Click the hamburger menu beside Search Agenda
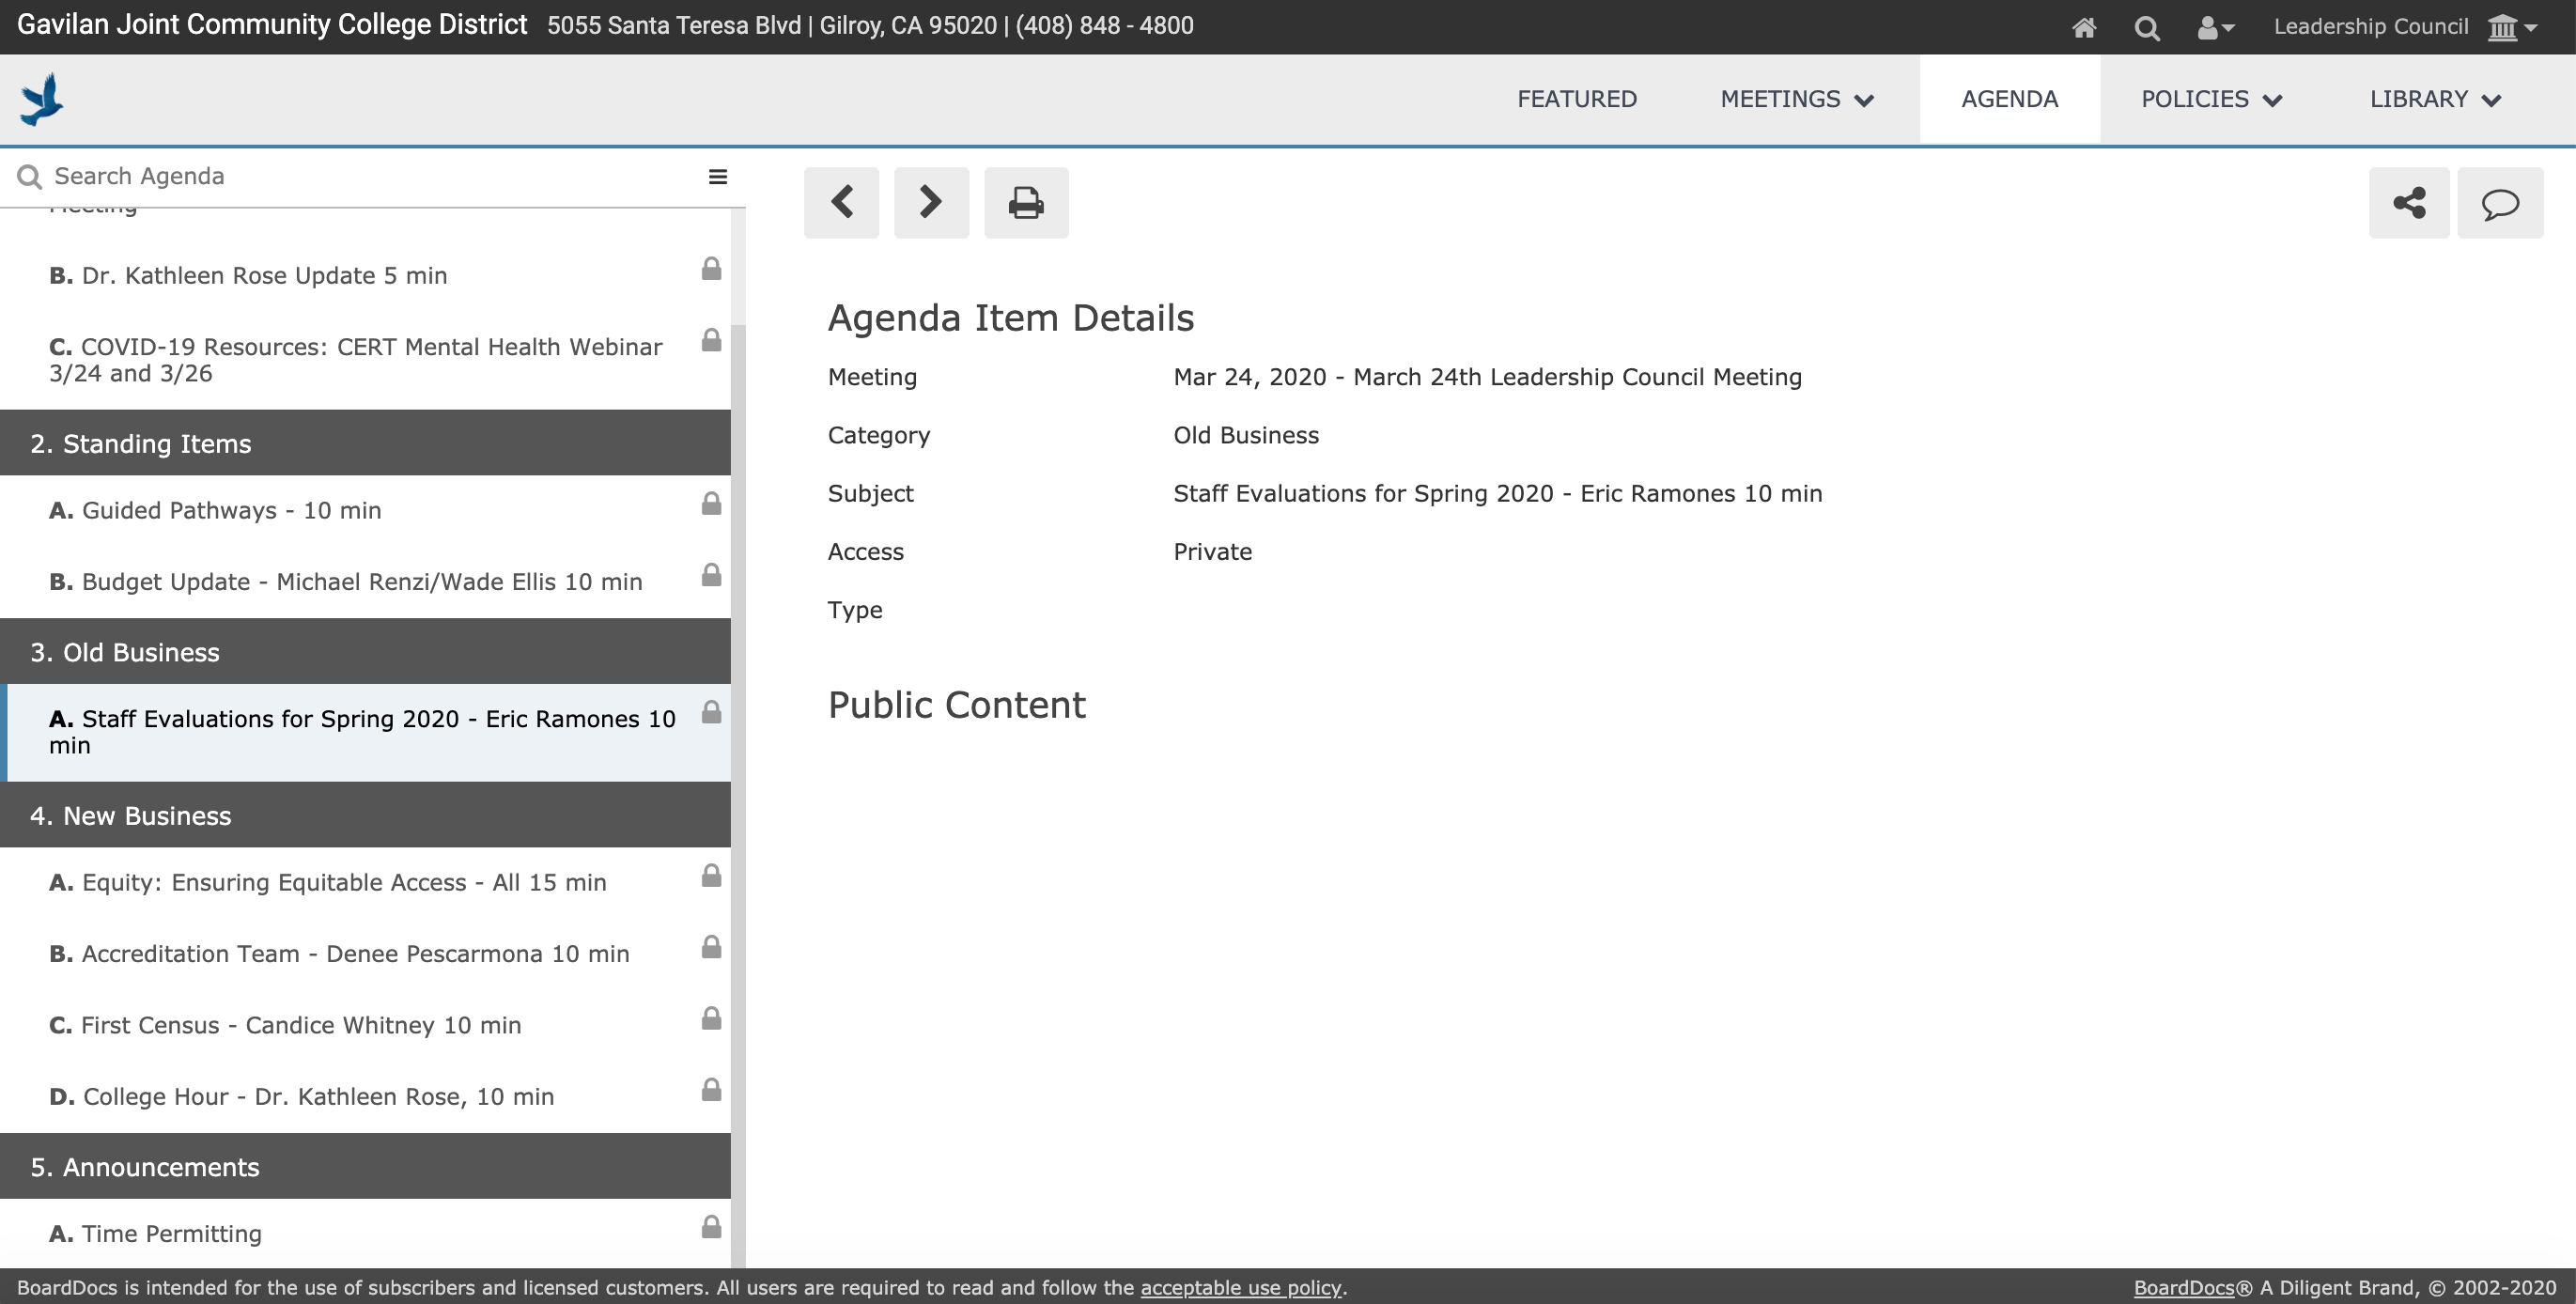 pos(717,177)
